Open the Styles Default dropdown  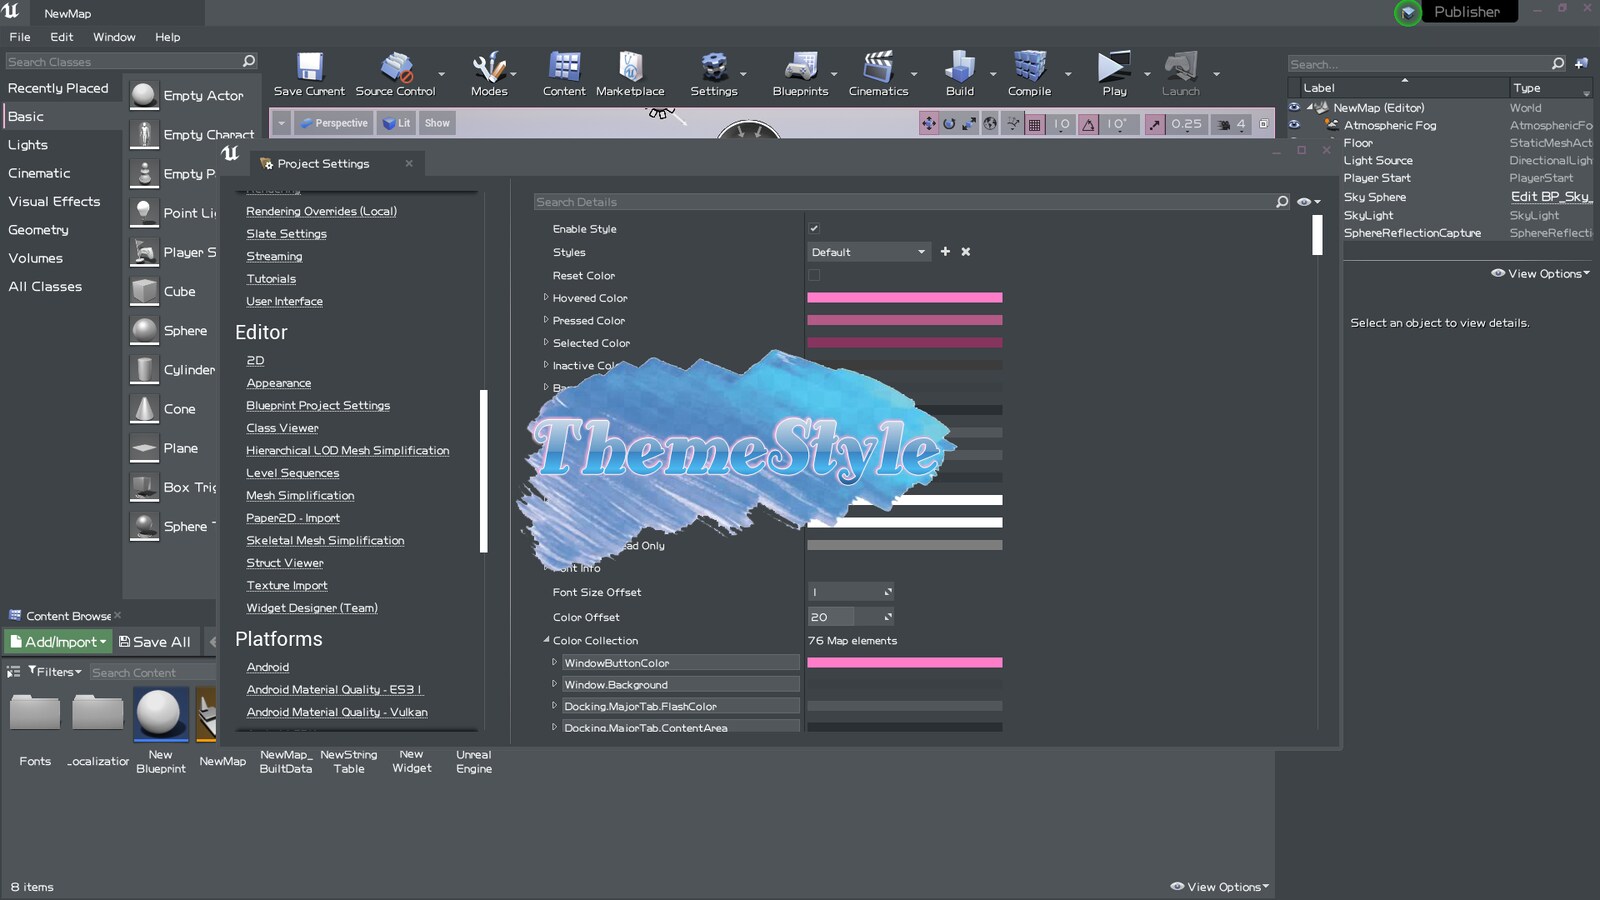coord(868,251)
